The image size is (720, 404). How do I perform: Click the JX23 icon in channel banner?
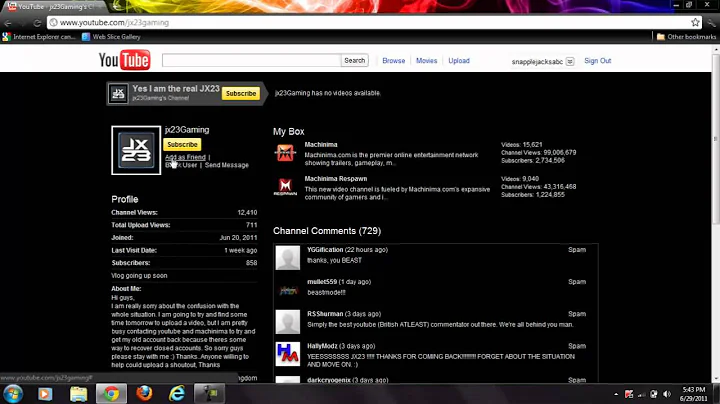click(118, 93)
